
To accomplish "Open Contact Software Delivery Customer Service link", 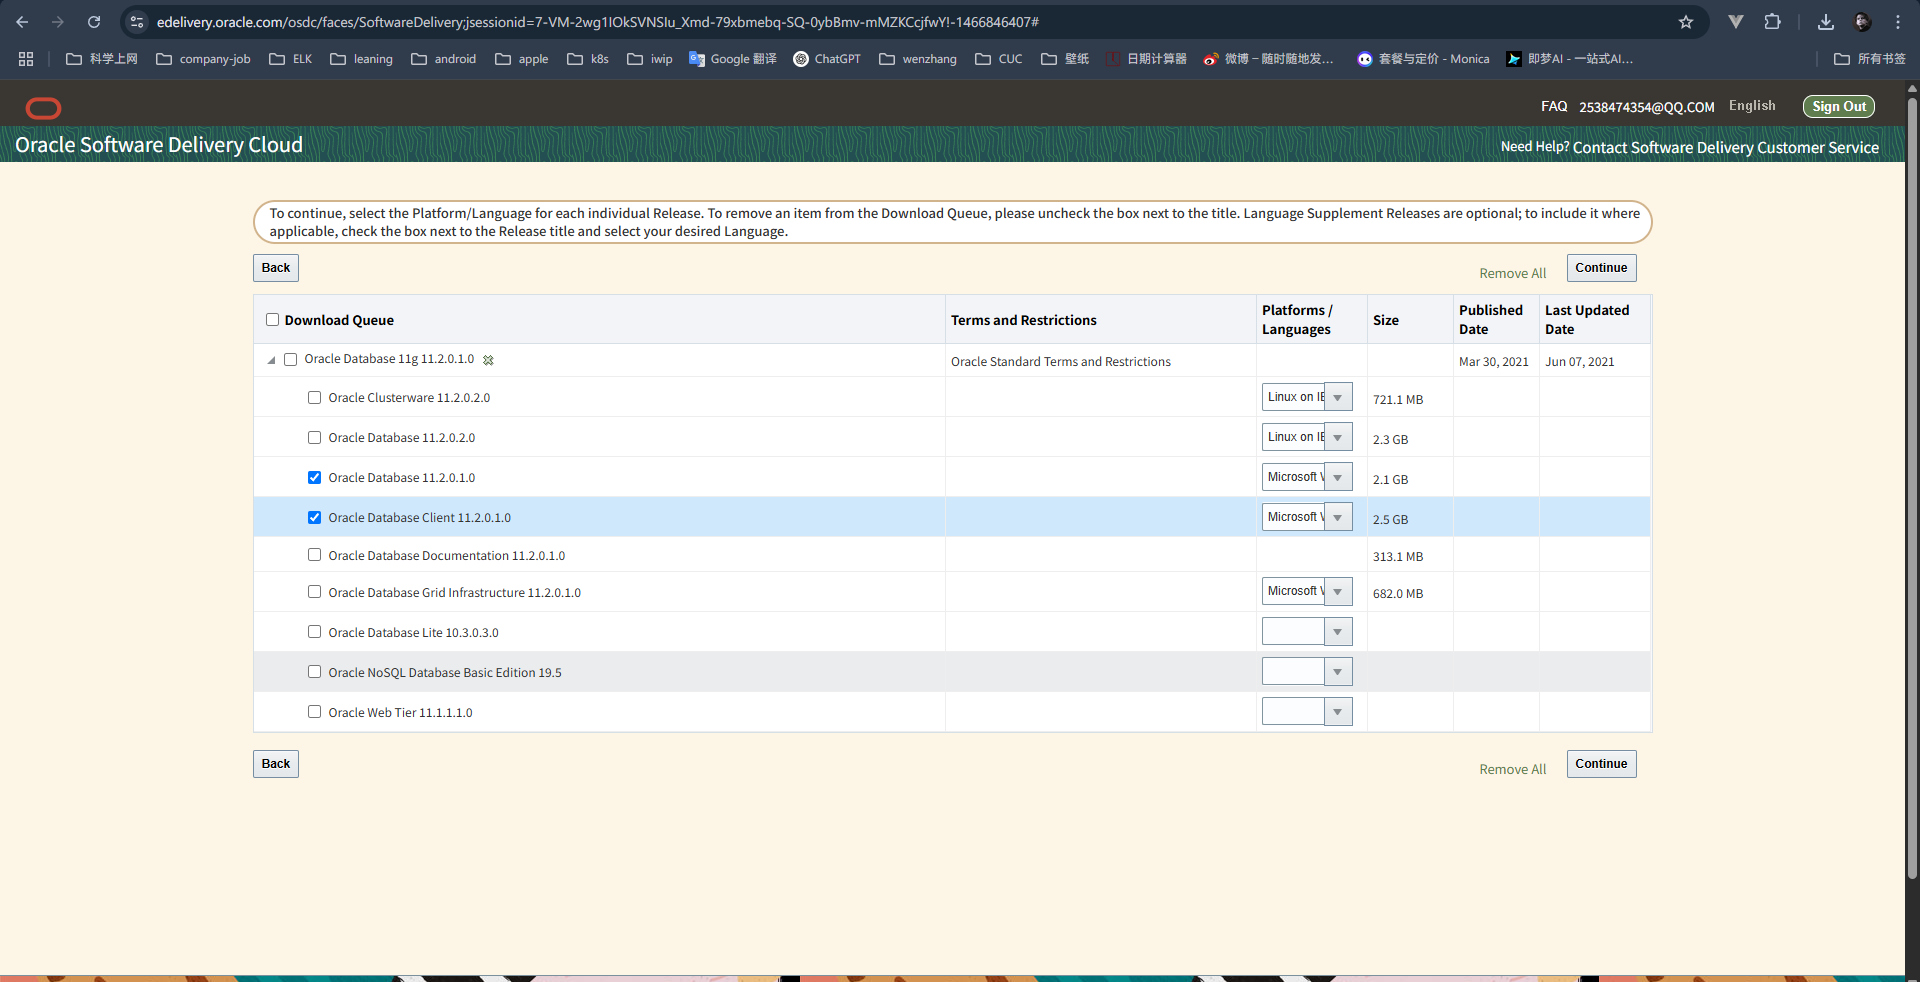I will pos(1725,147).
